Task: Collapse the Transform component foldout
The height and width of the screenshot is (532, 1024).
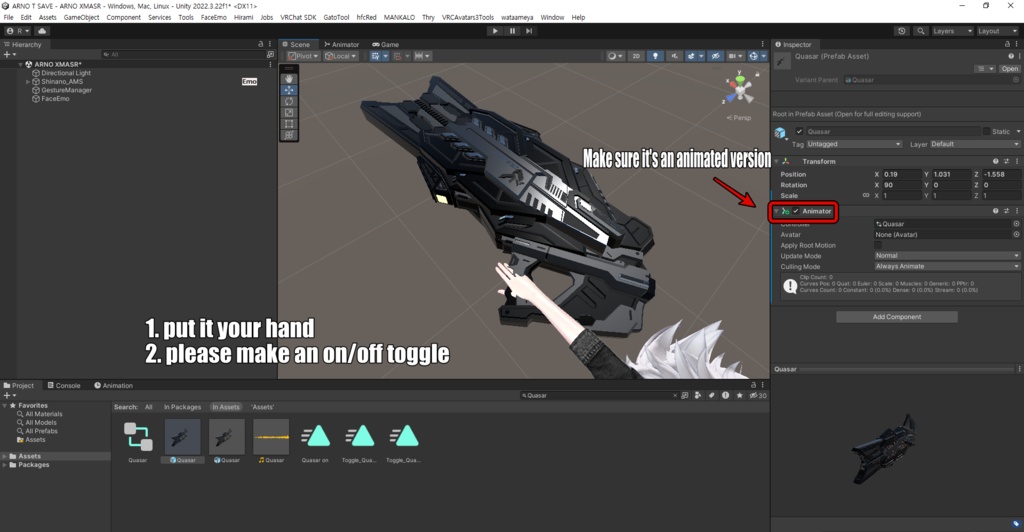Action: (x=776, y=161)
